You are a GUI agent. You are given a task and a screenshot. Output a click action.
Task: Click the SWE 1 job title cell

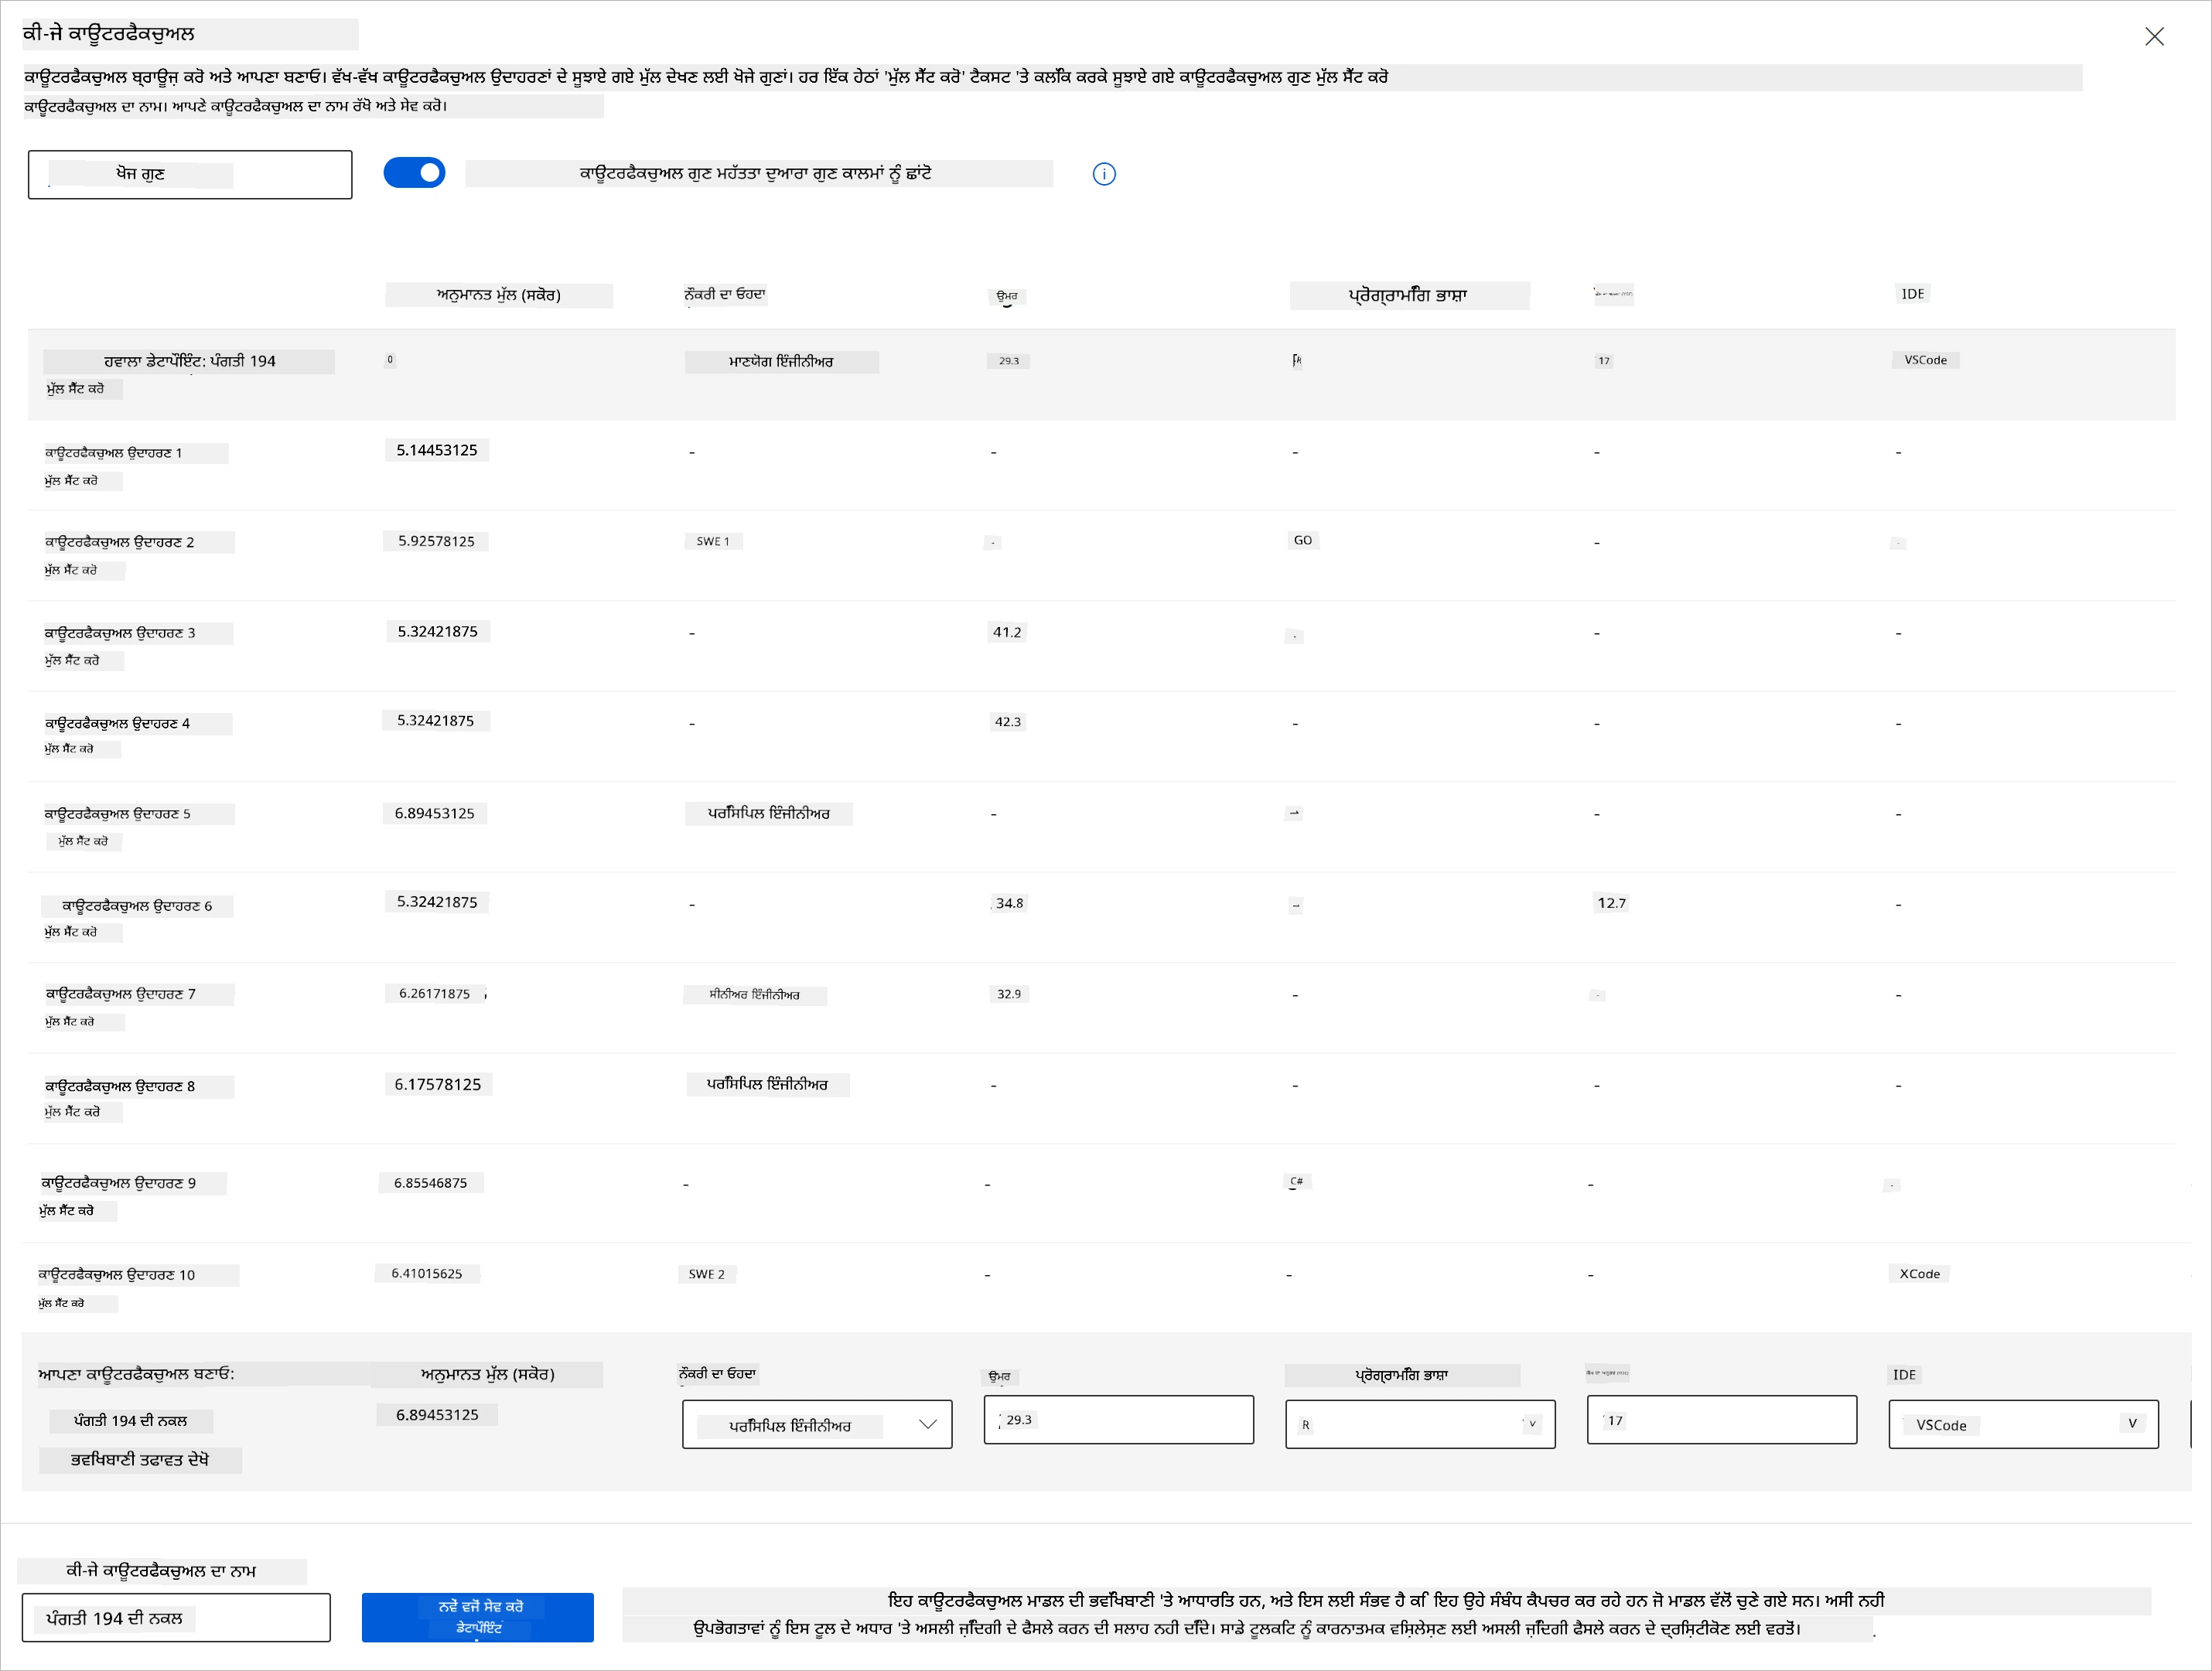[713, 541]
